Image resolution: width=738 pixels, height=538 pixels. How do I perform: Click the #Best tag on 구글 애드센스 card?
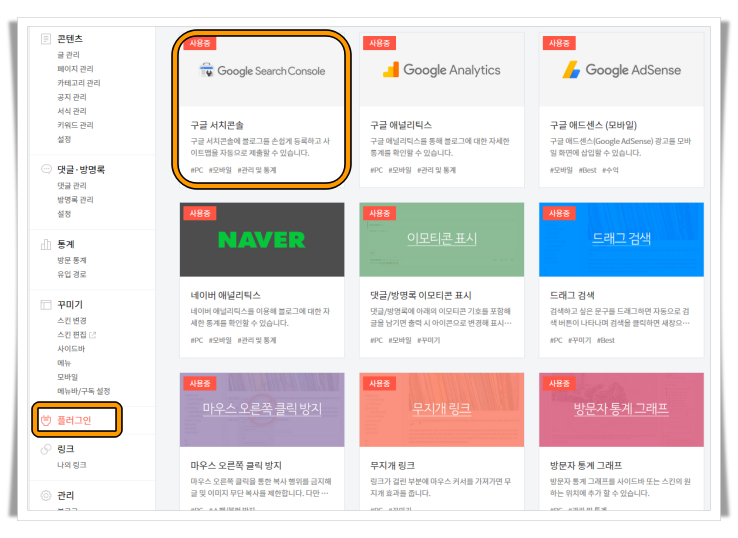coord(587,170)
